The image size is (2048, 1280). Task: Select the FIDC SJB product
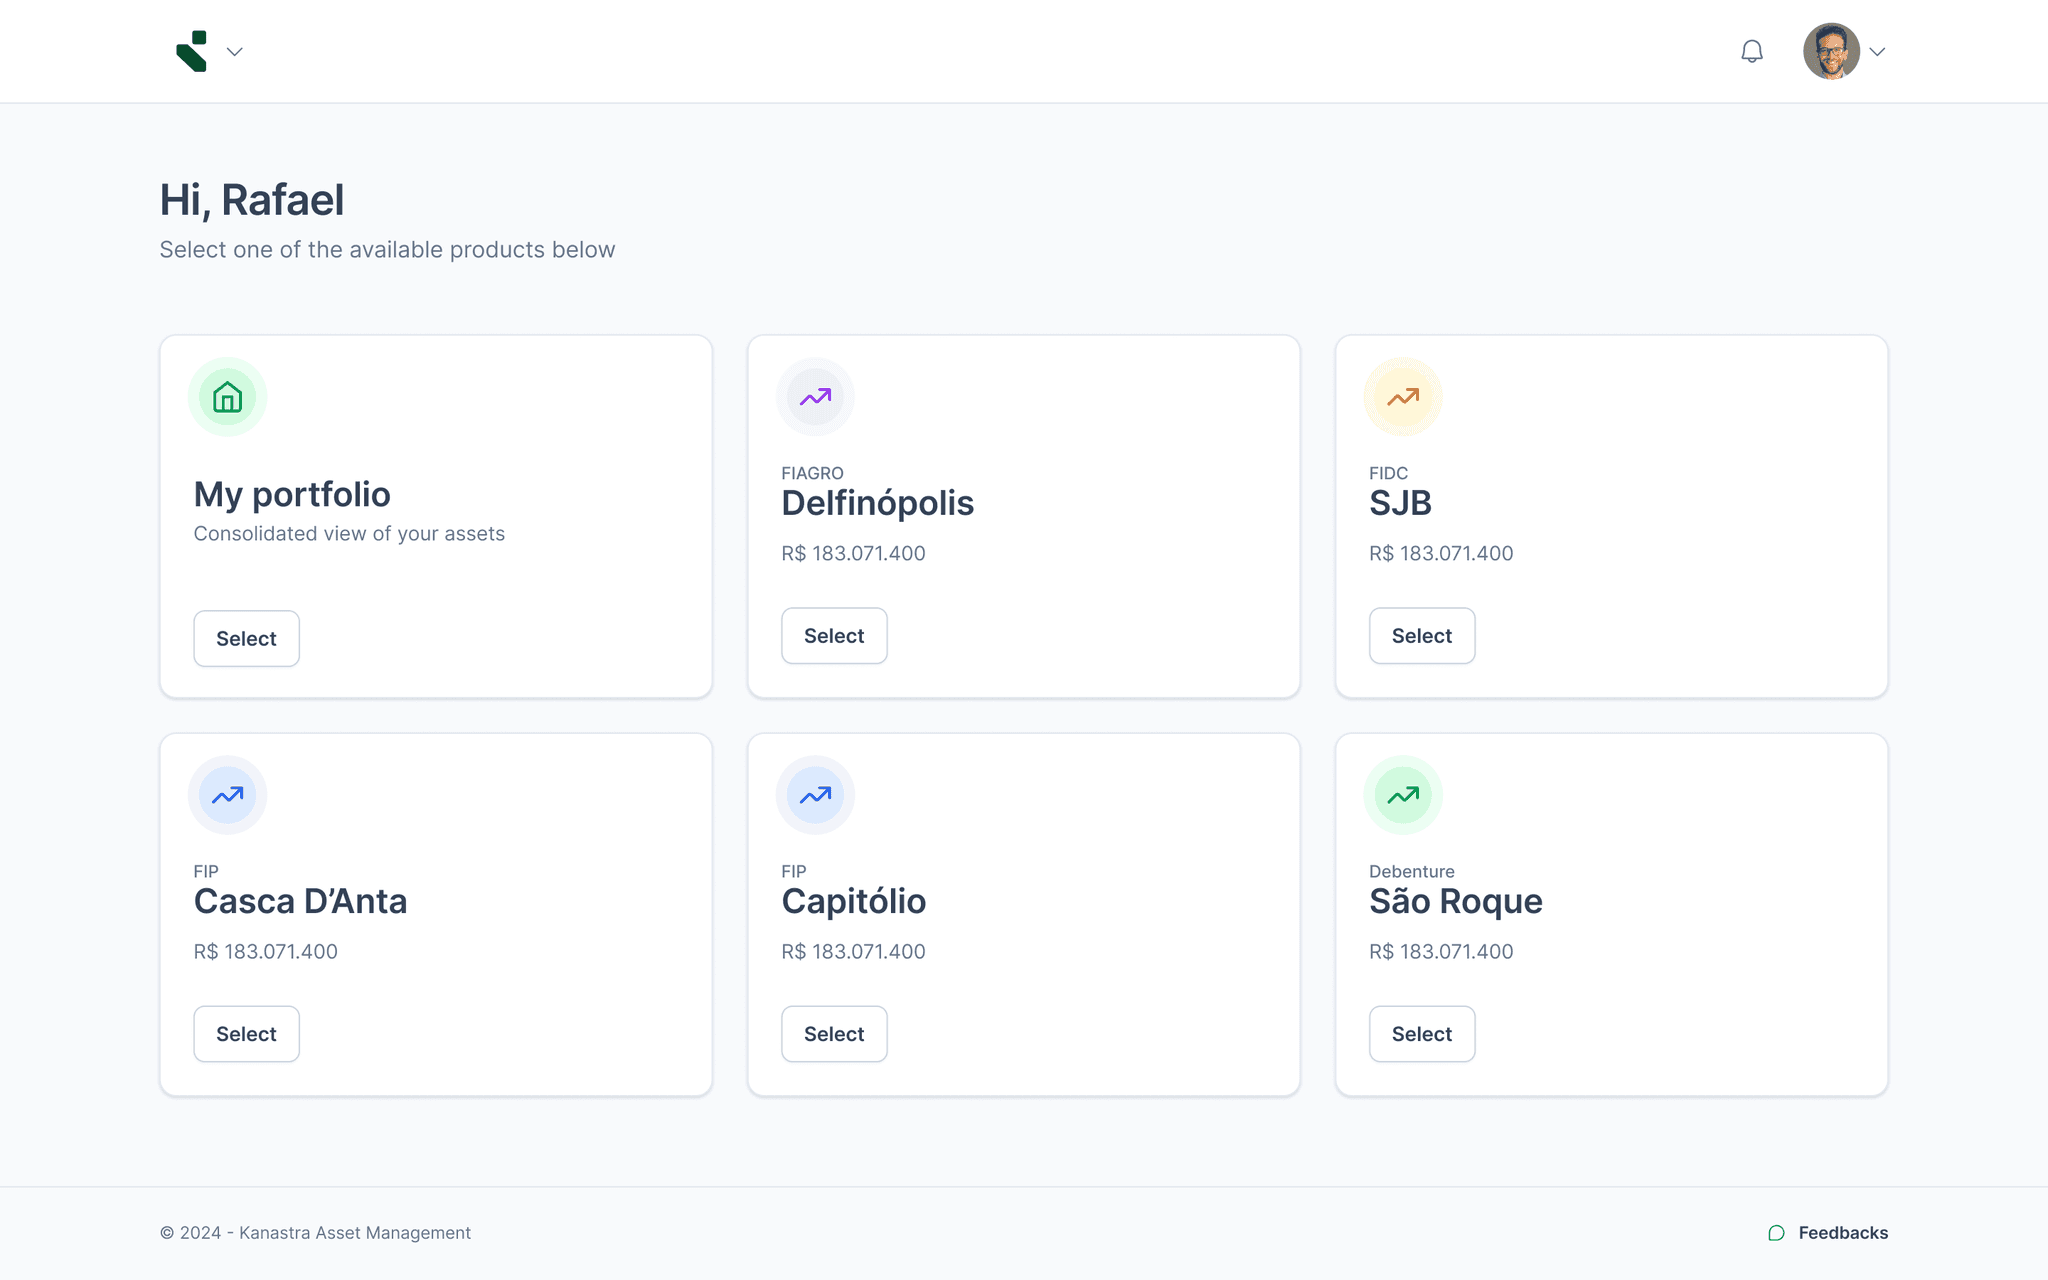[1421, 635]
